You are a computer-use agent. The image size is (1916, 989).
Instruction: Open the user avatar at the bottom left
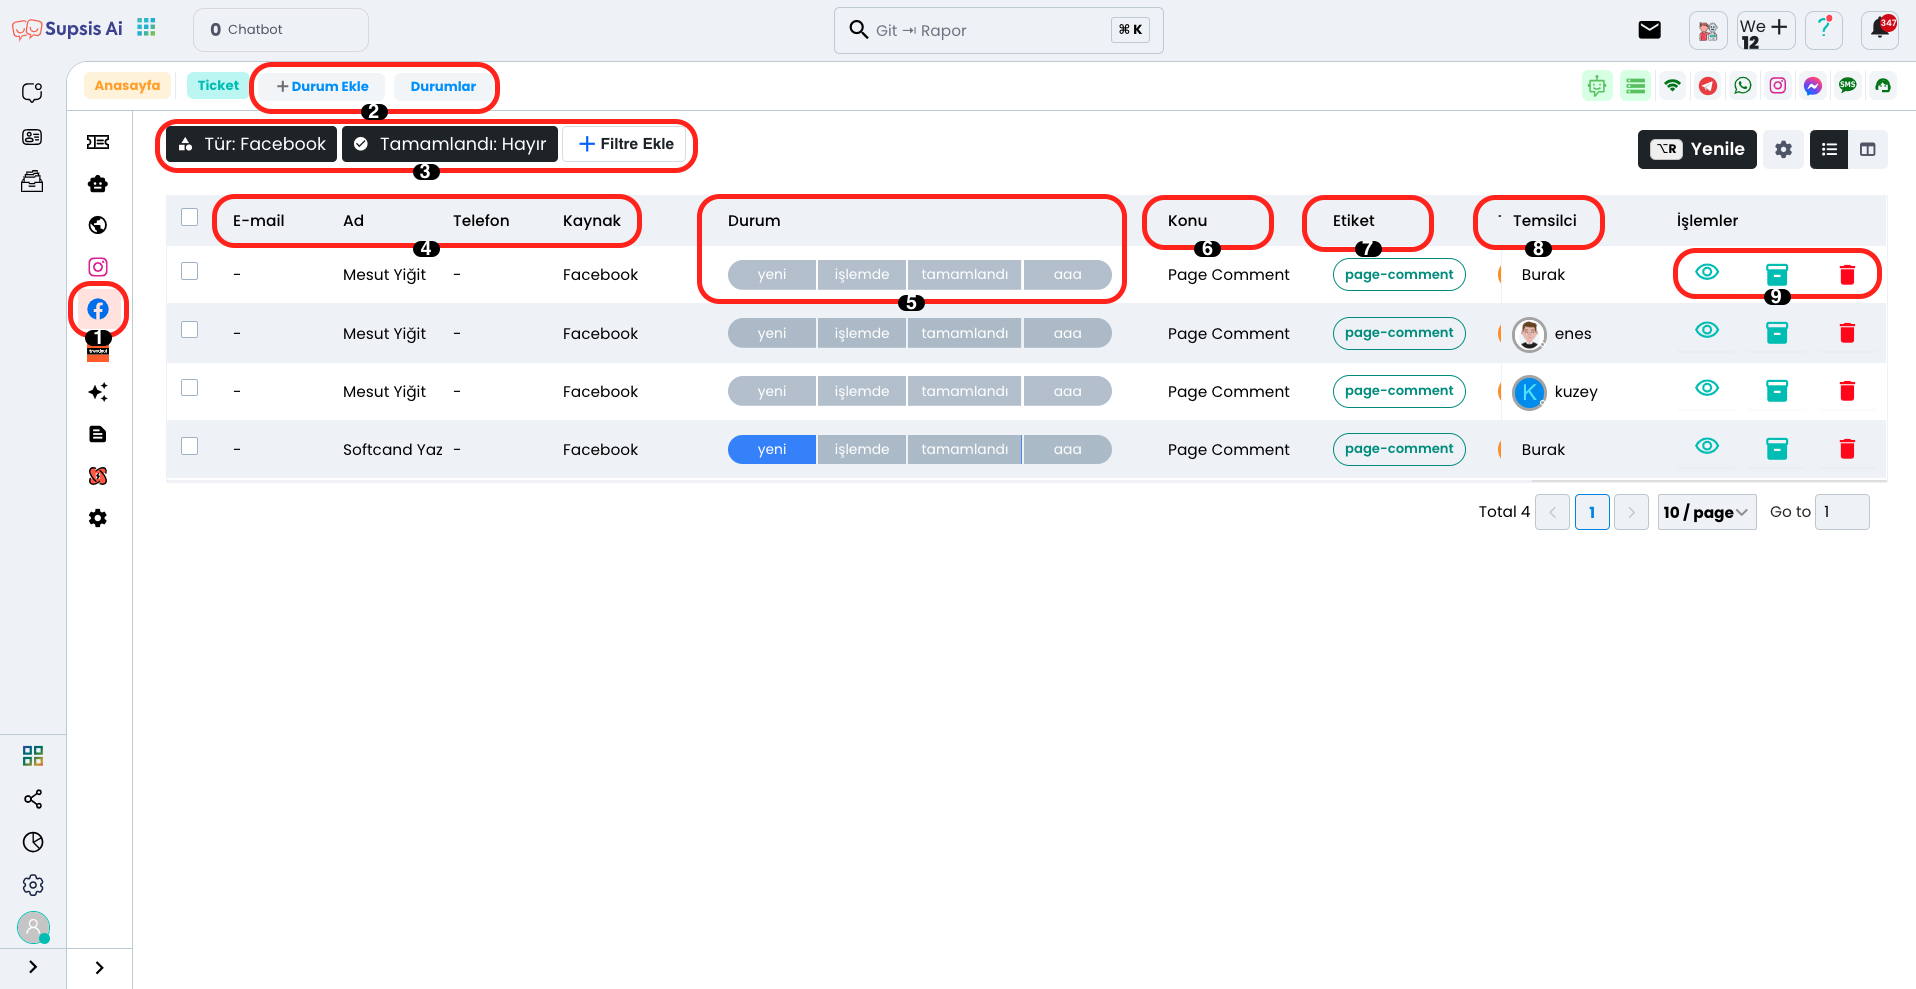[x=33, y=927]
